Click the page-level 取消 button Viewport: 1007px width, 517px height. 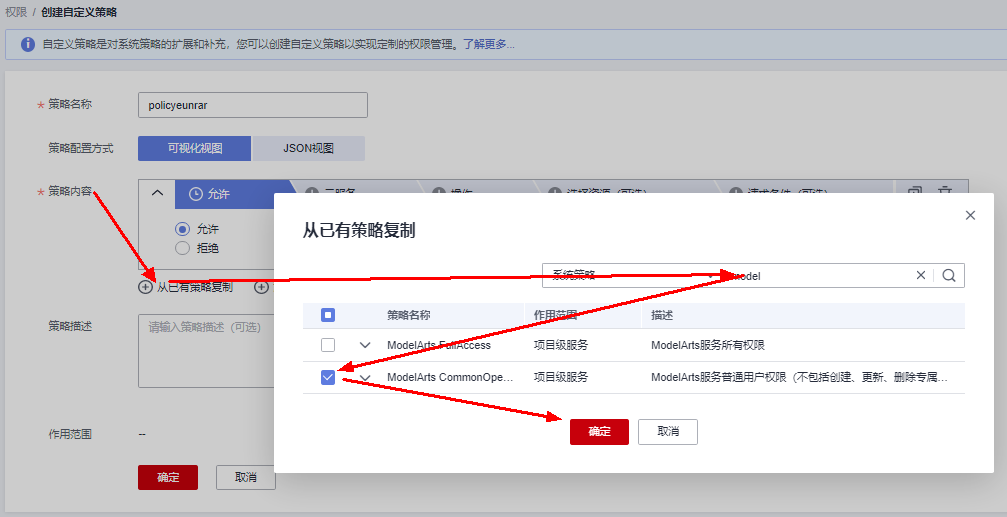246,478
